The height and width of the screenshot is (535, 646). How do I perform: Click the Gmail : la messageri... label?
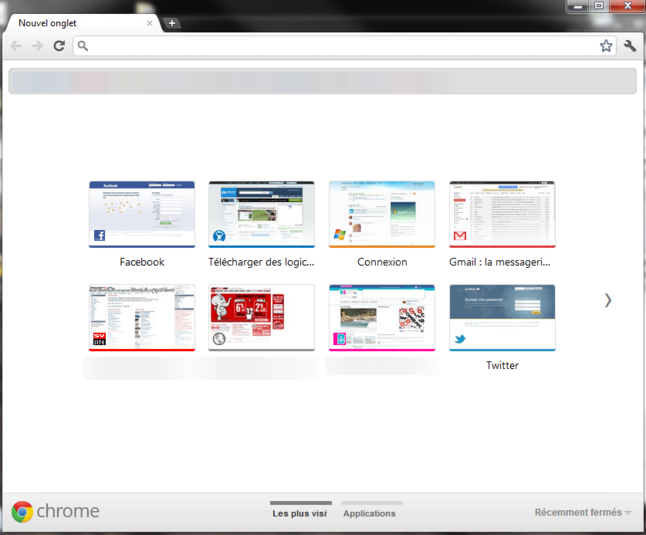(x=500, y=262)
